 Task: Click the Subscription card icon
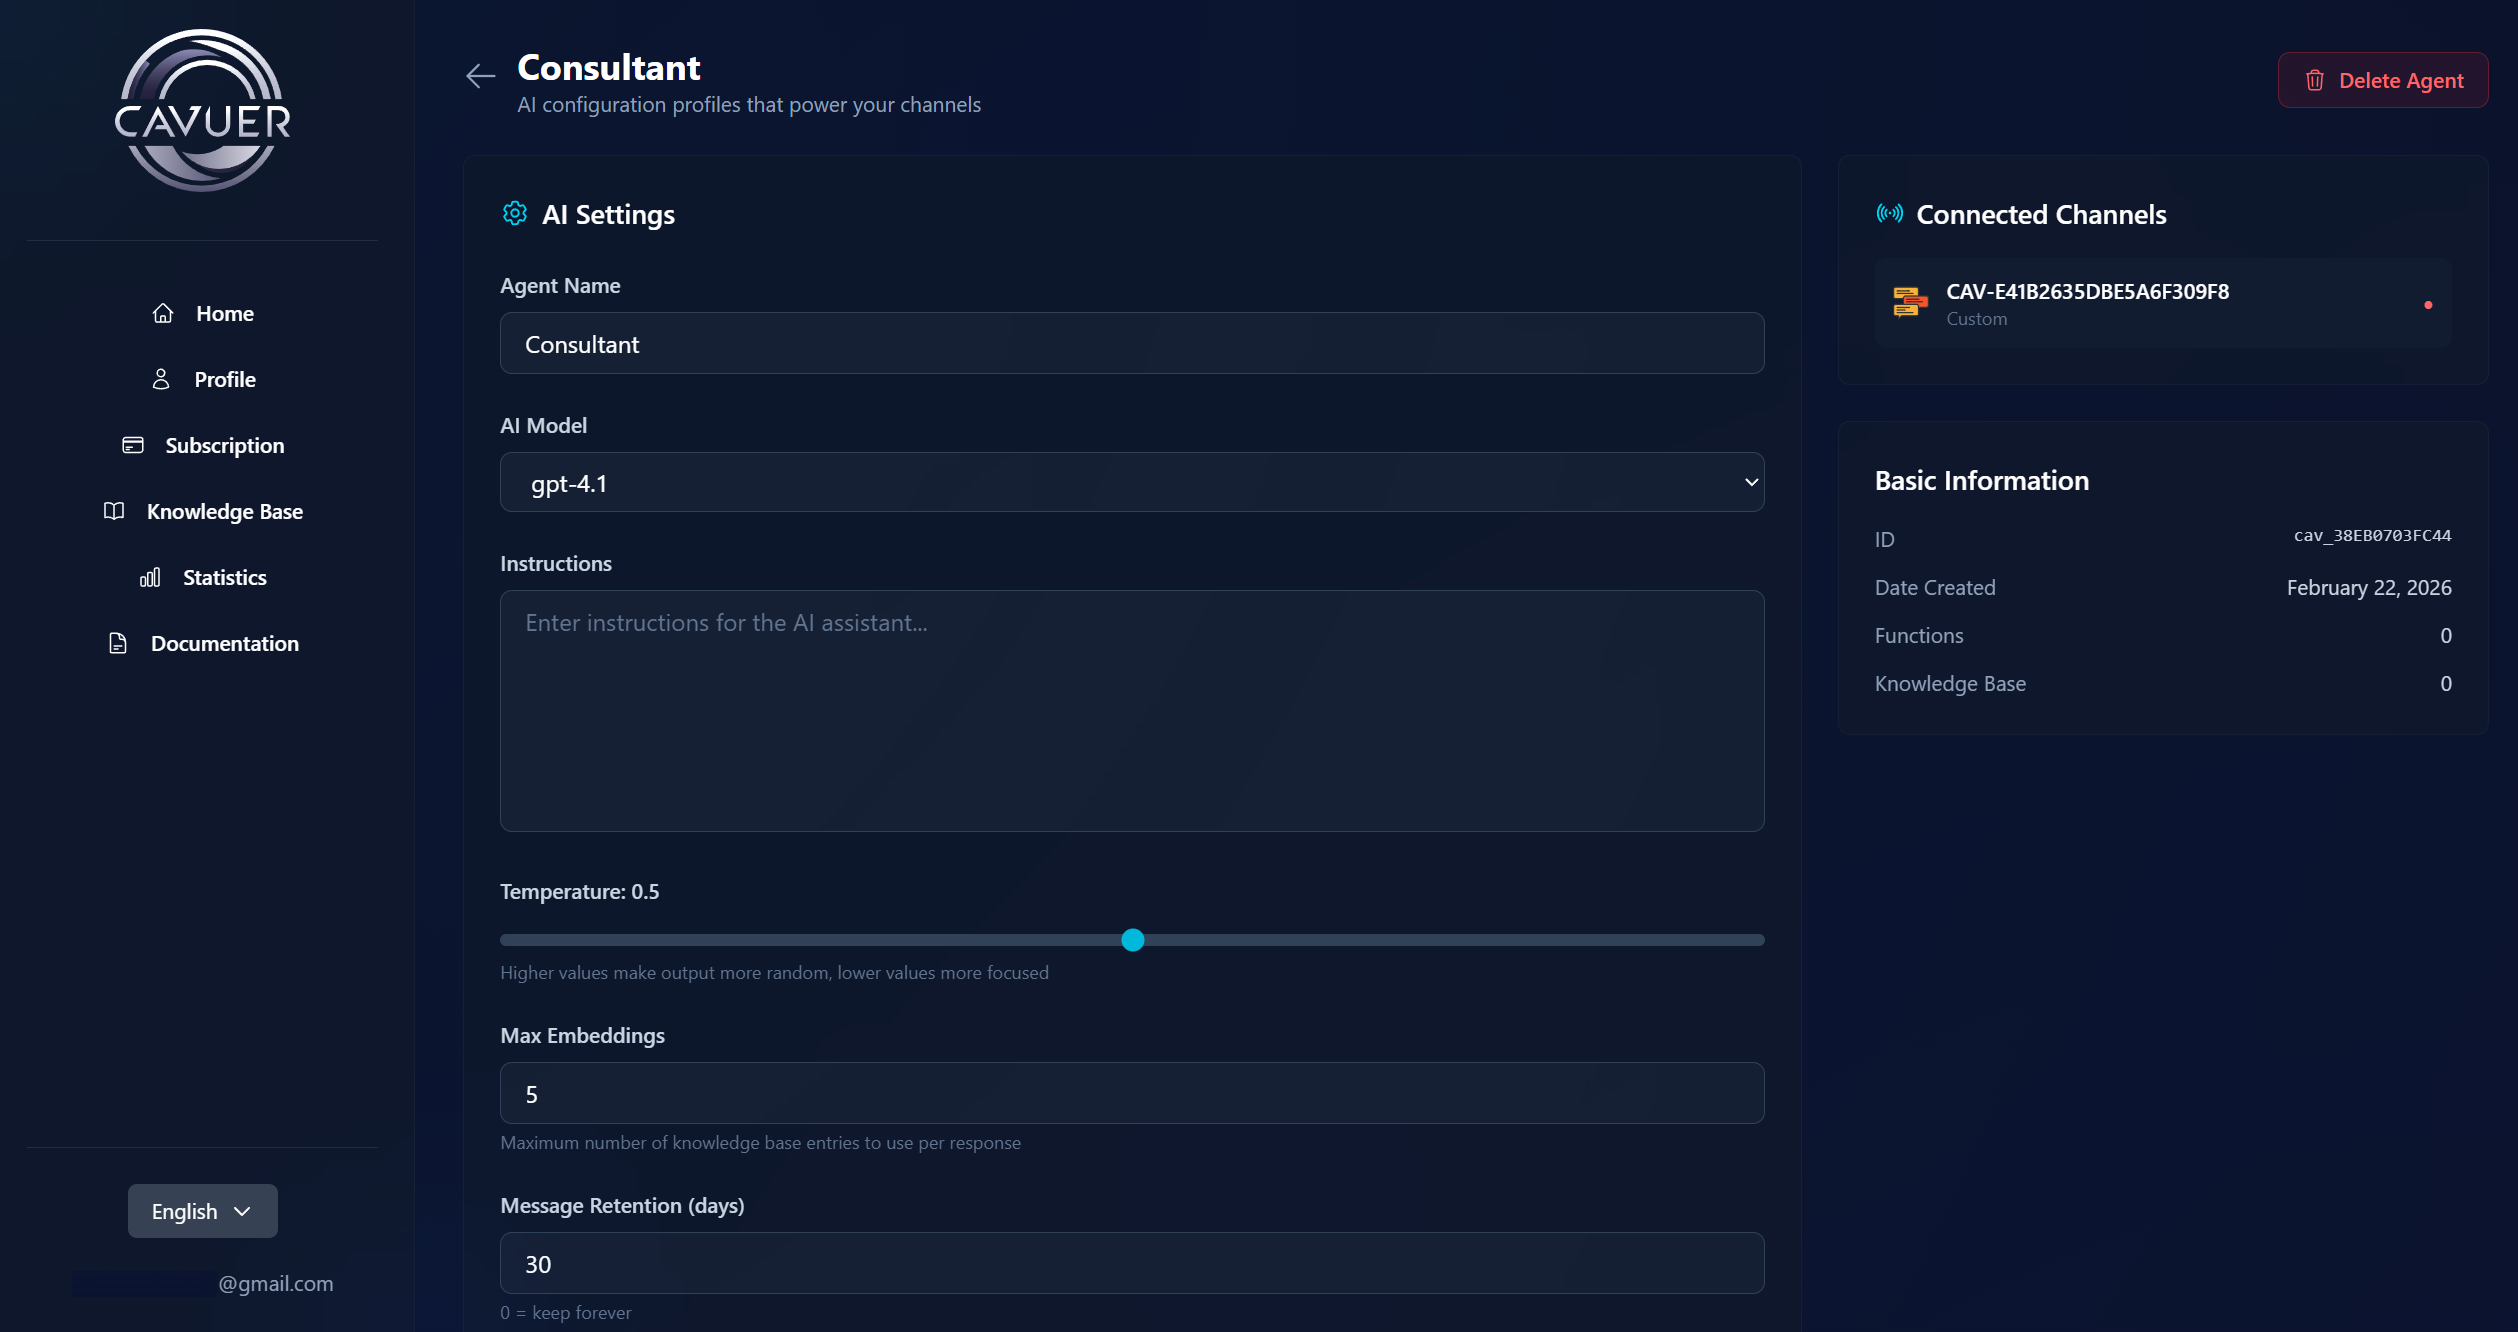point(133,445)
